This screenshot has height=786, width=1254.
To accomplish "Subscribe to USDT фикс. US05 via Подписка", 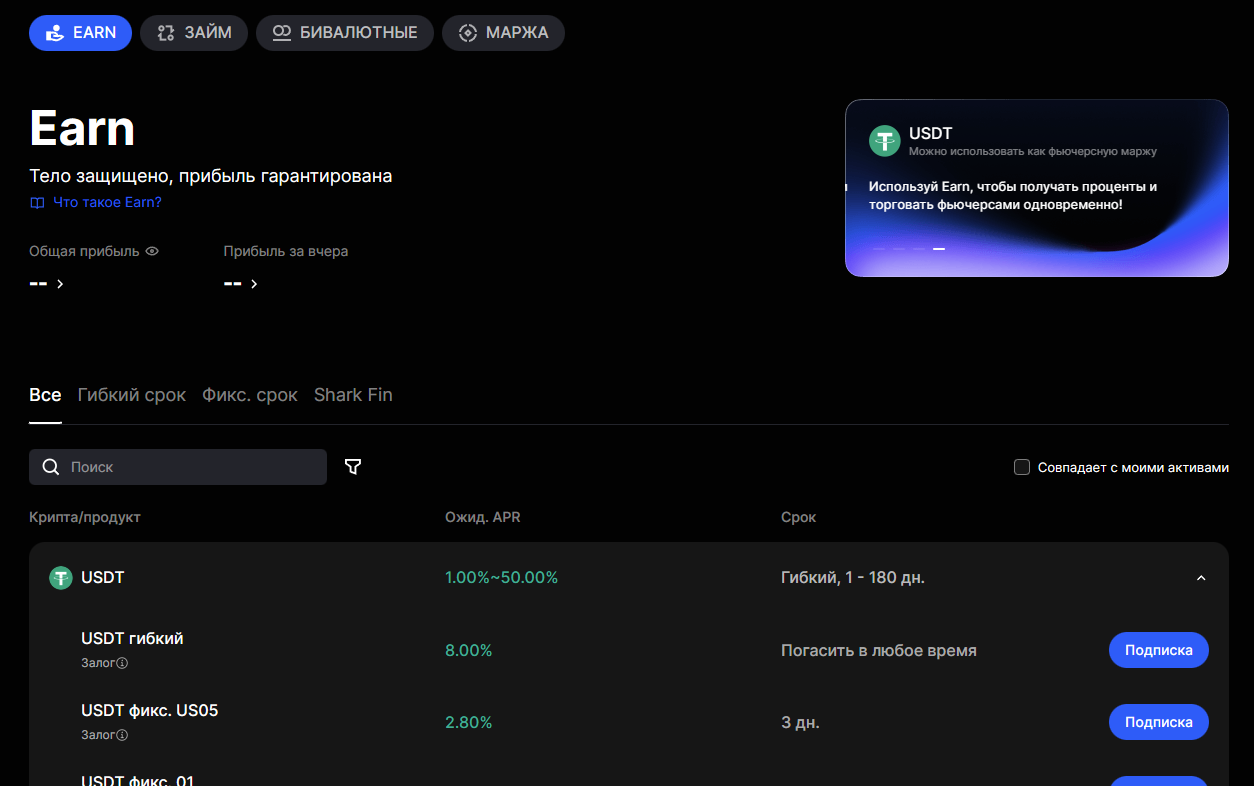I will (x=1159, y=722).
